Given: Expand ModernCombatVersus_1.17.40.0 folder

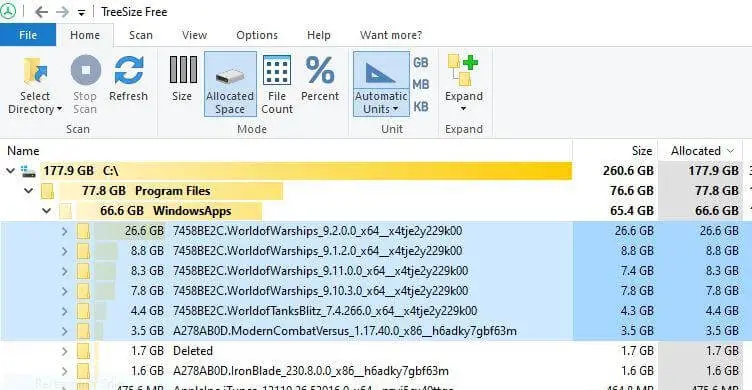Looking at the screenshot, I should (65, 331).
